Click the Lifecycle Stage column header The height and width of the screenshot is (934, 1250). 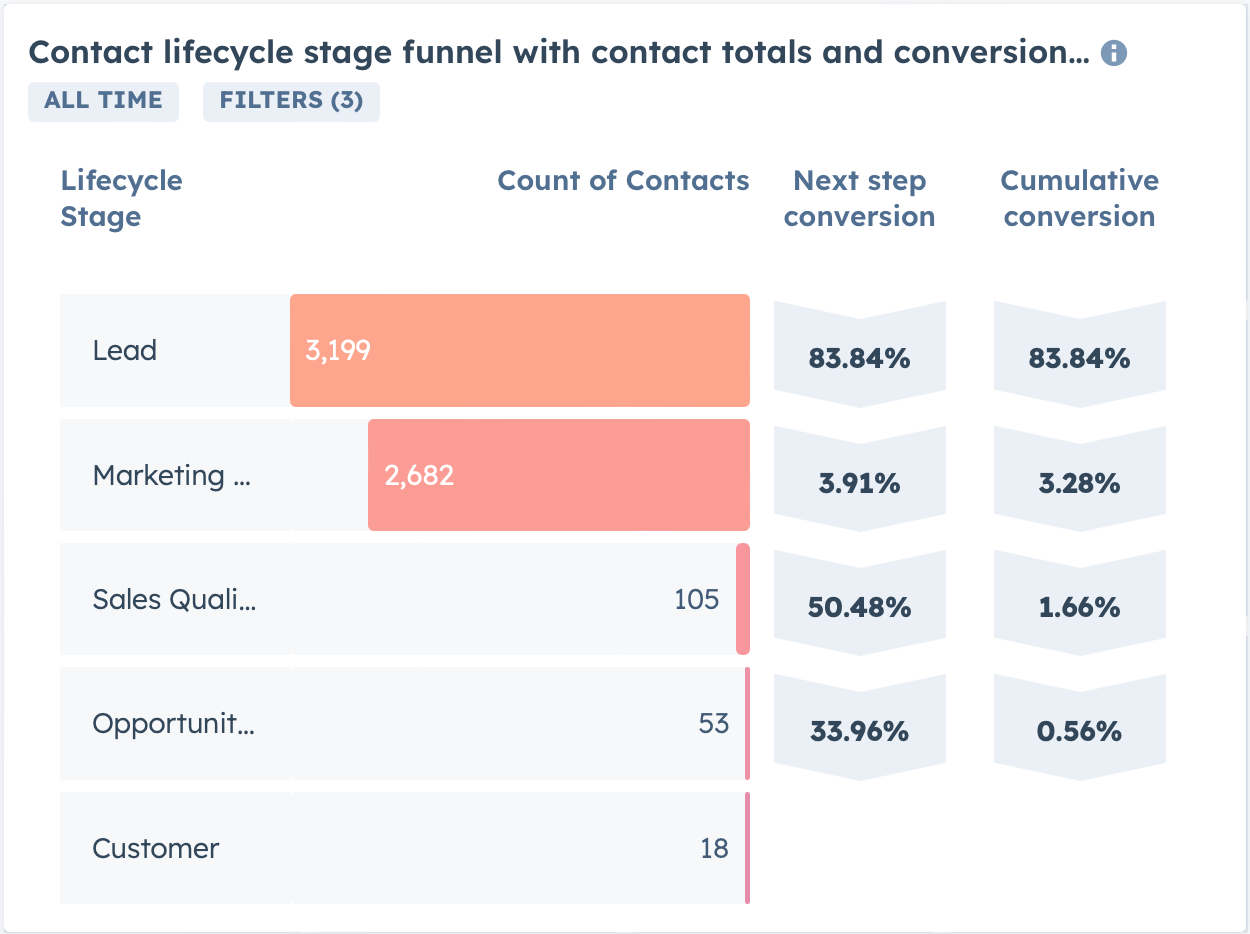121,198
